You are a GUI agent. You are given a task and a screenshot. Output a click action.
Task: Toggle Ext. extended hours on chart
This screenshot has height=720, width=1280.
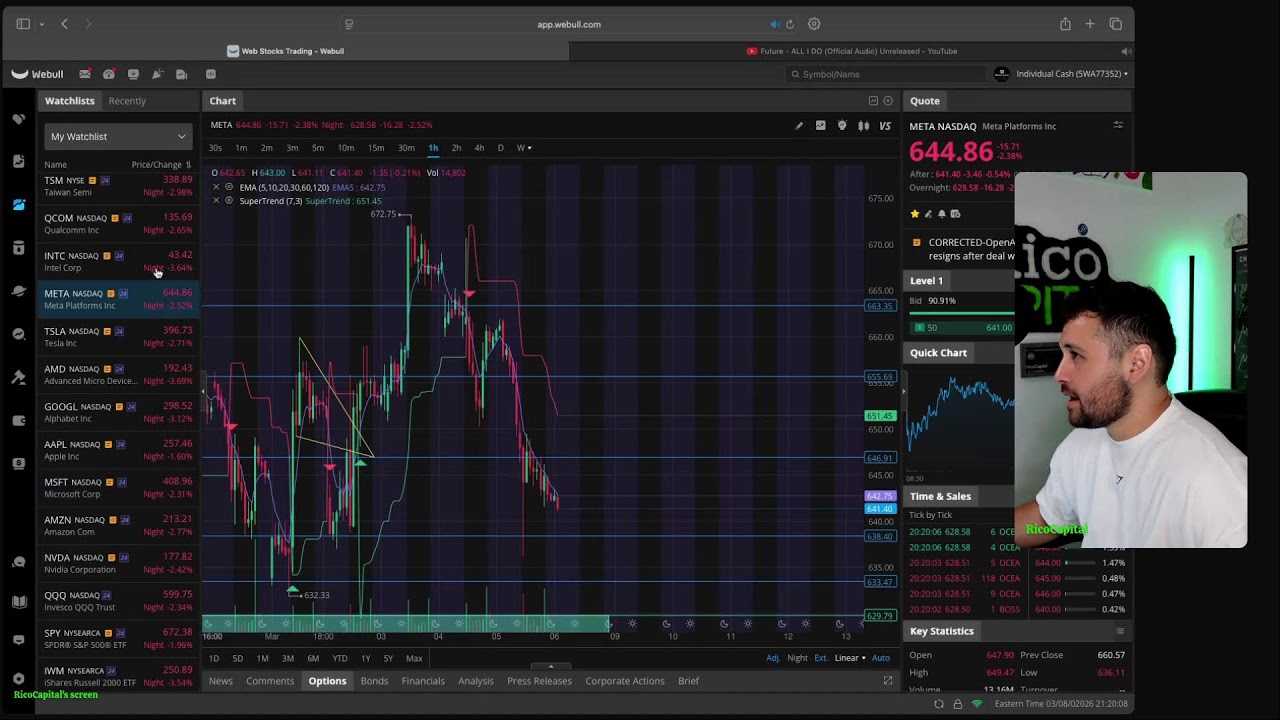click(x=821, y=658)
